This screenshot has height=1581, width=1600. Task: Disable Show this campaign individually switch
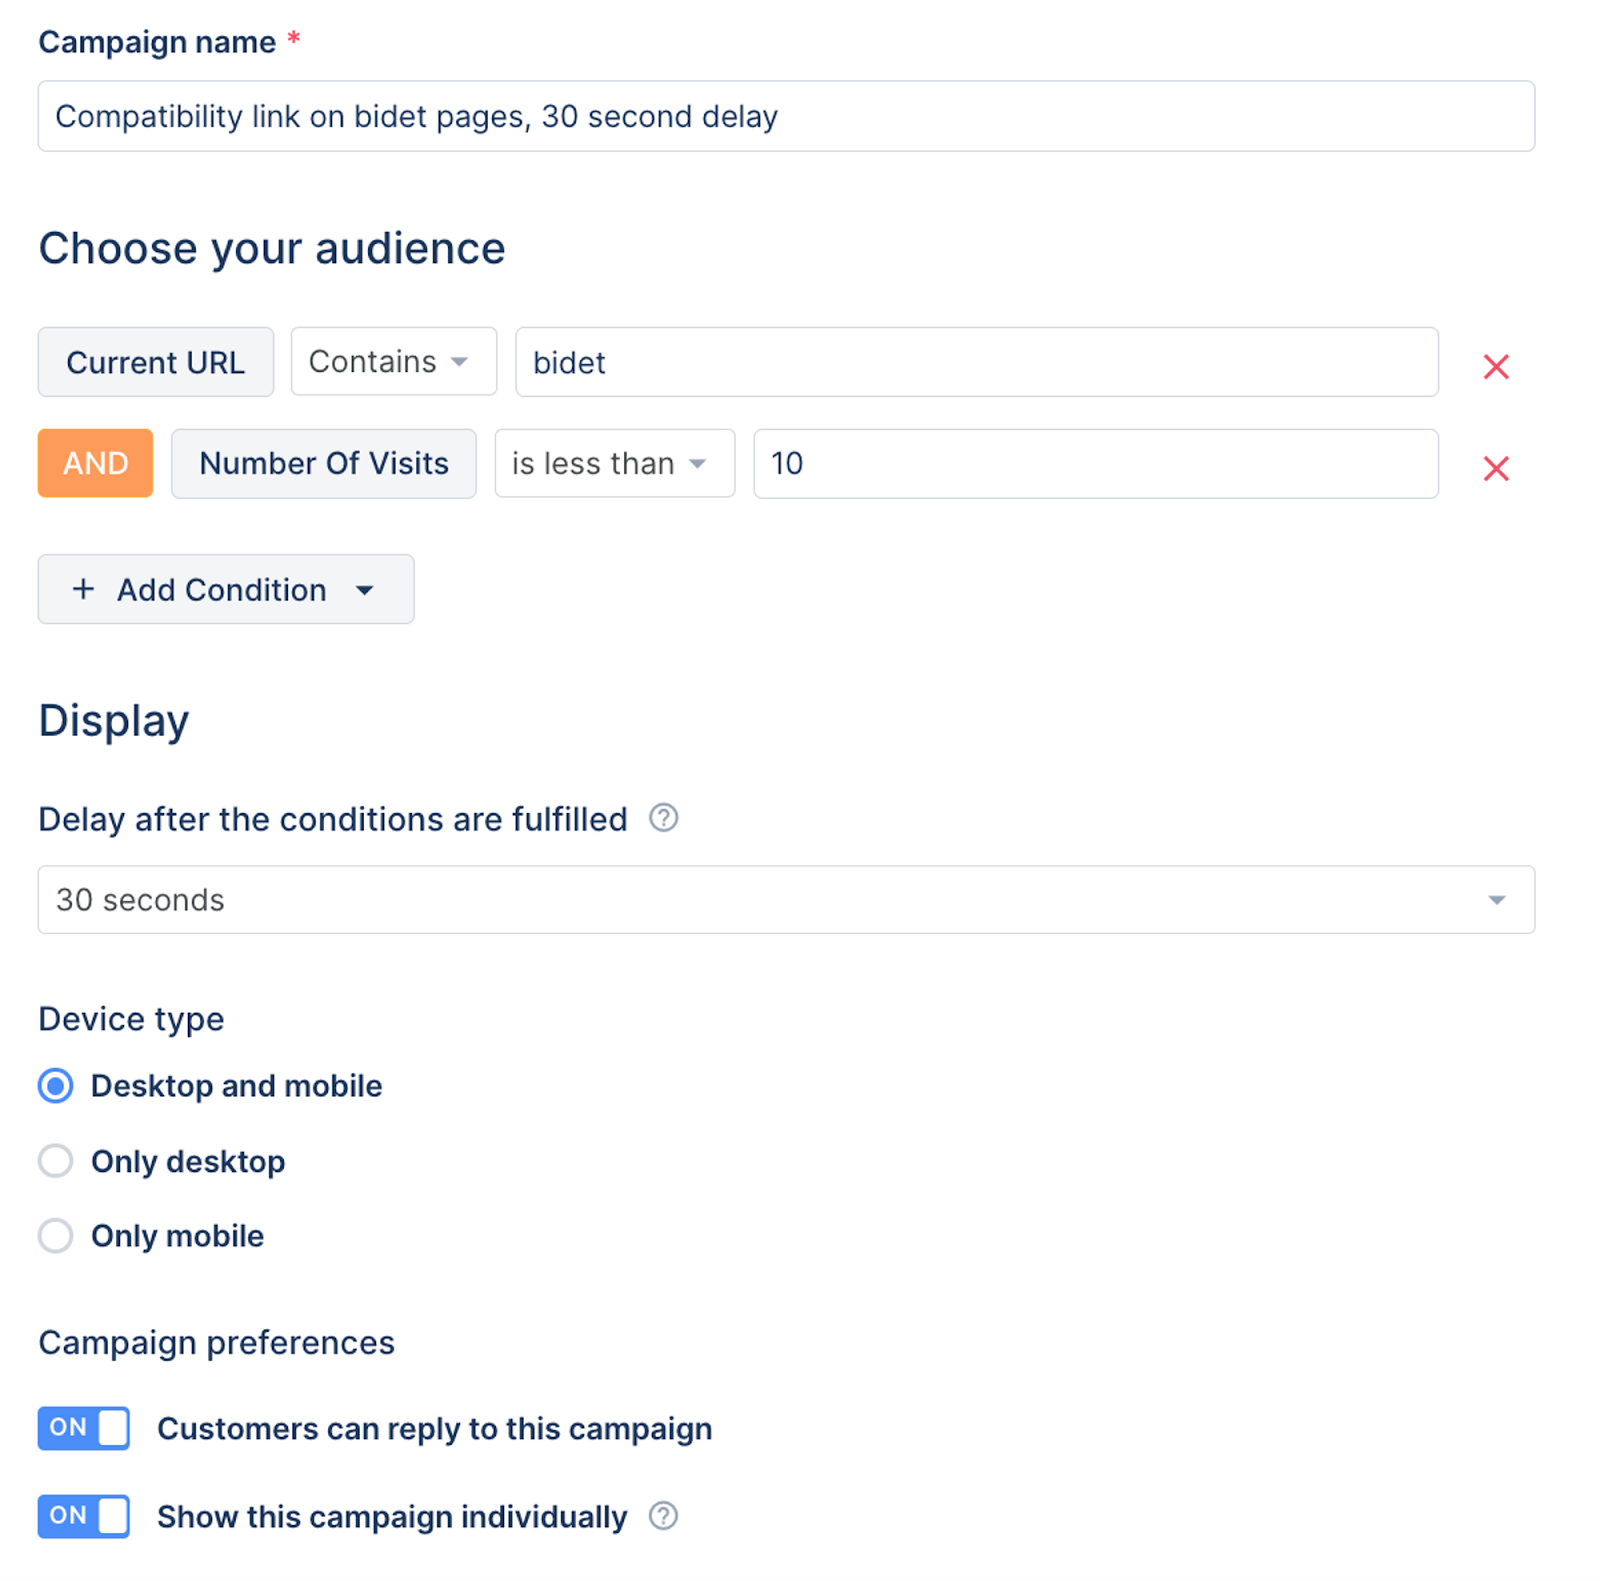tap(84, 1516)
